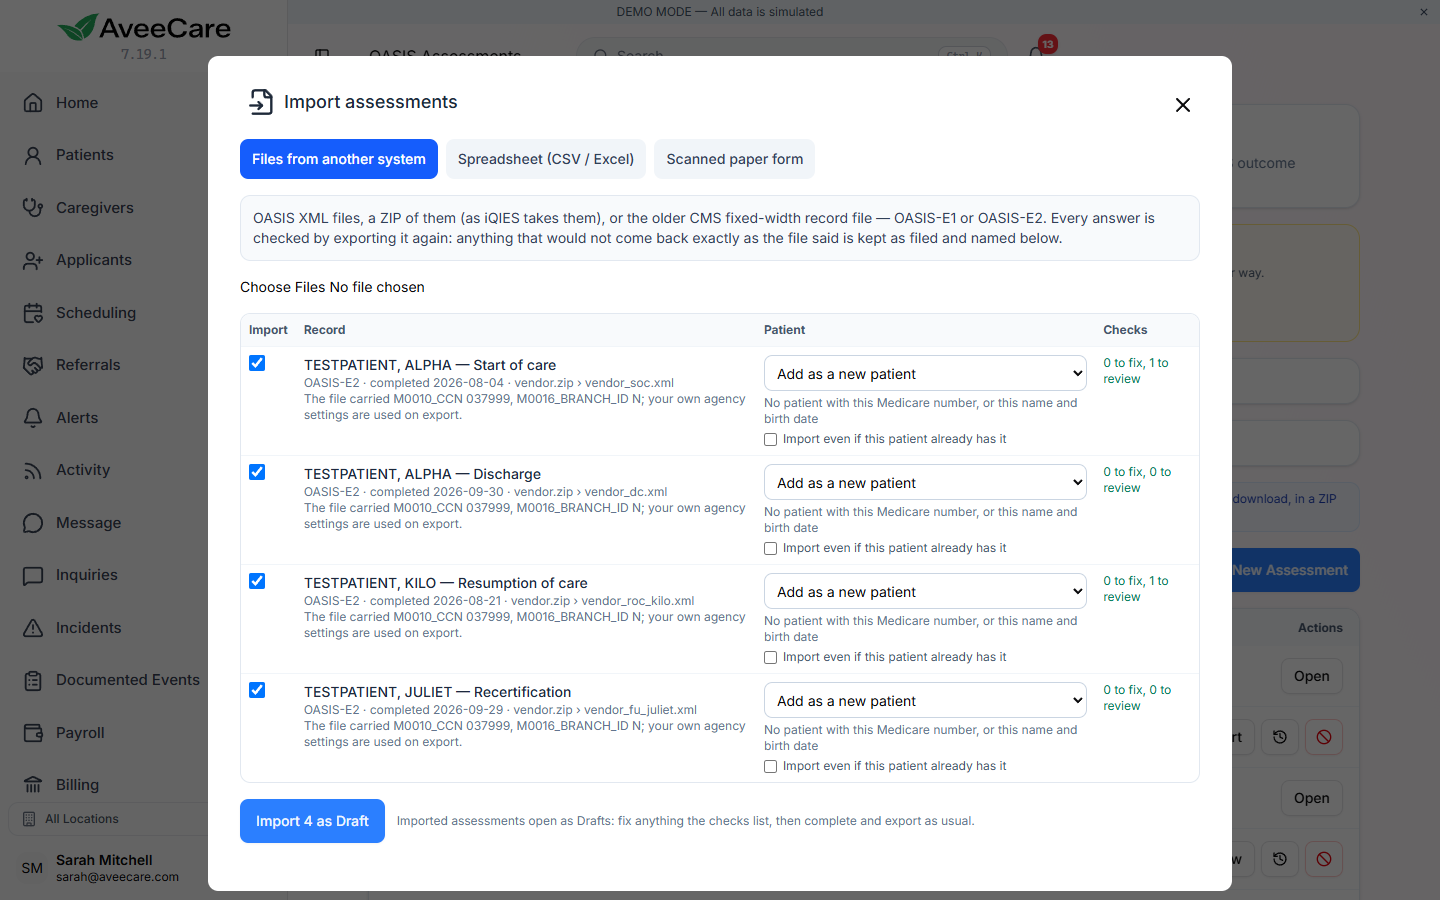Open patient dropdown for the Discharge record
Screen dimensions: 1440x900
(925, 483)
